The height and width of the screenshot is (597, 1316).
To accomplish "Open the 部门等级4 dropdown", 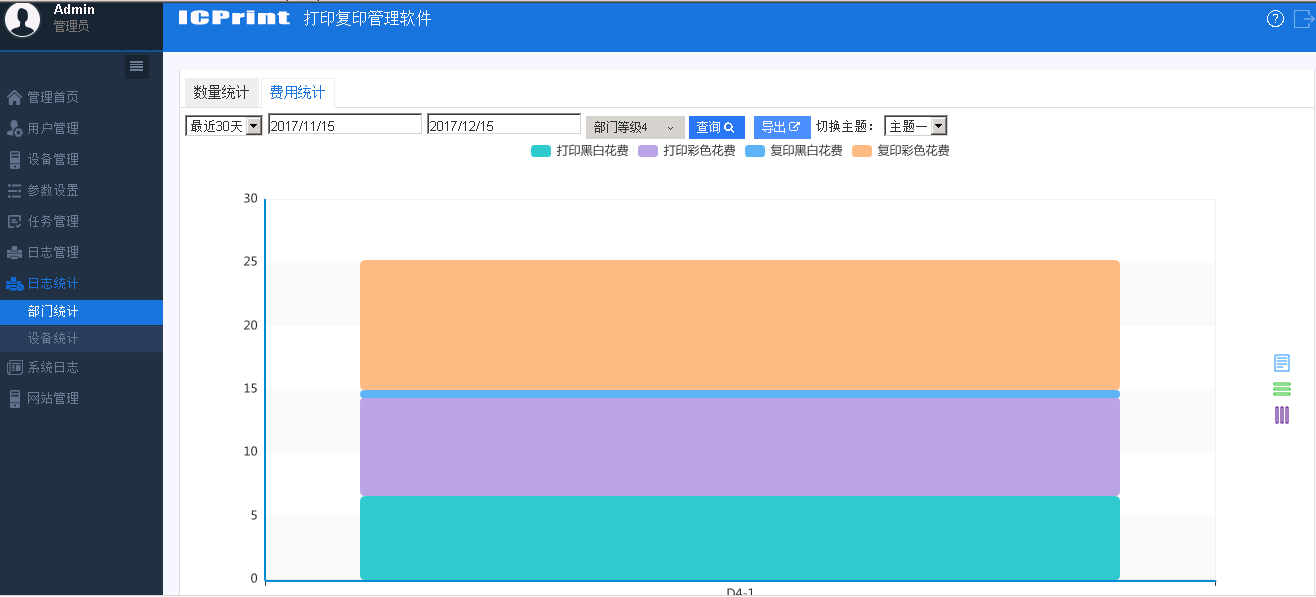I will tap(635, 127).
